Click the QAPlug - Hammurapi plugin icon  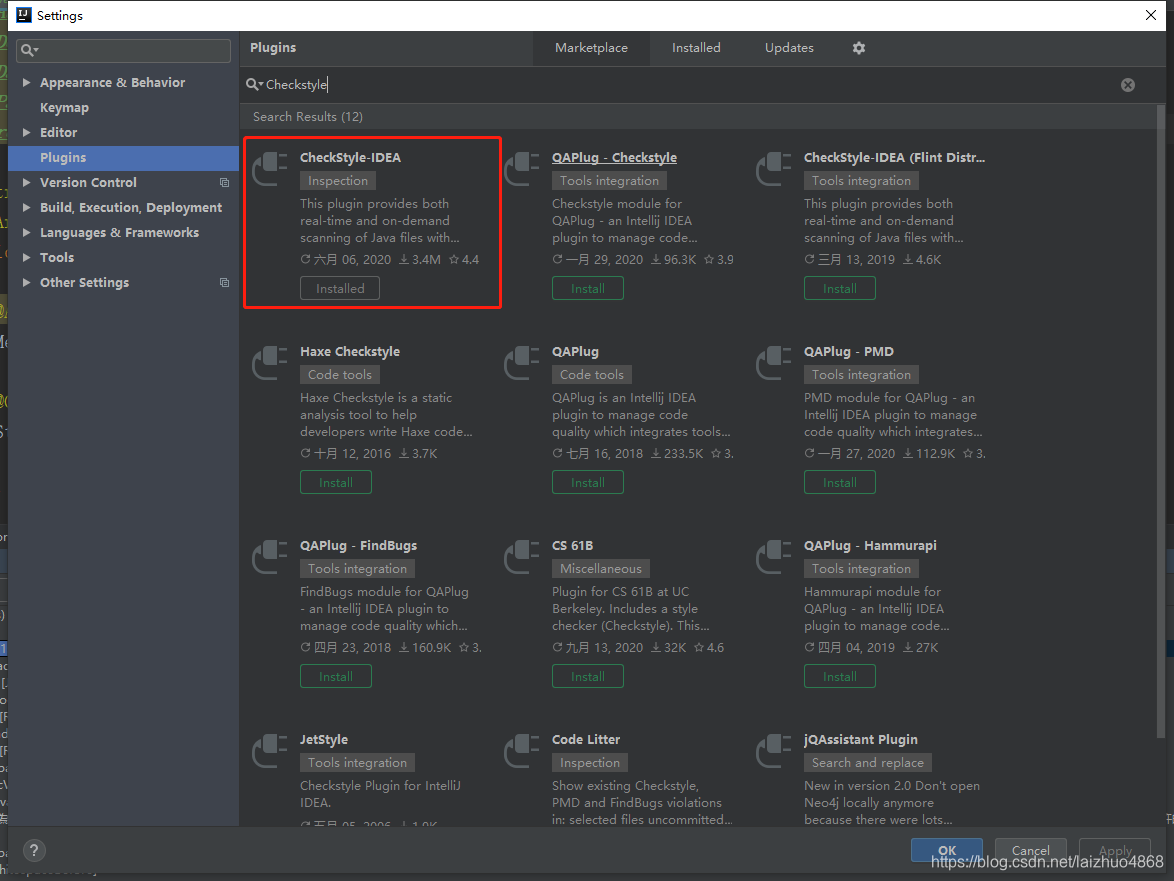pyautogui.click(x=774, y=556)
